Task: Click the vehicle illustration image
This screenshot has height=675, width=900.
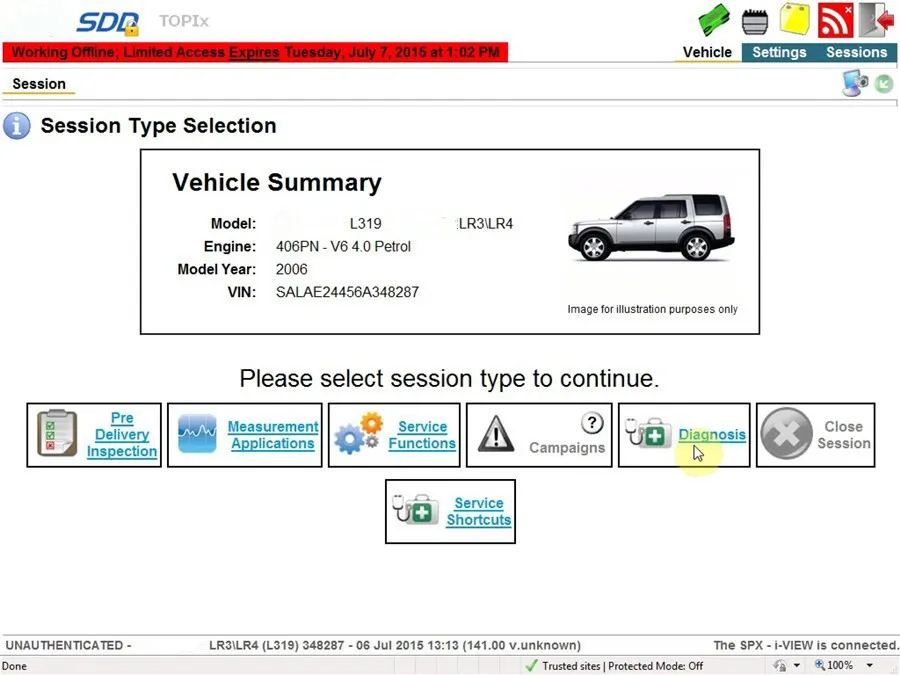Action: click(651, 227)
